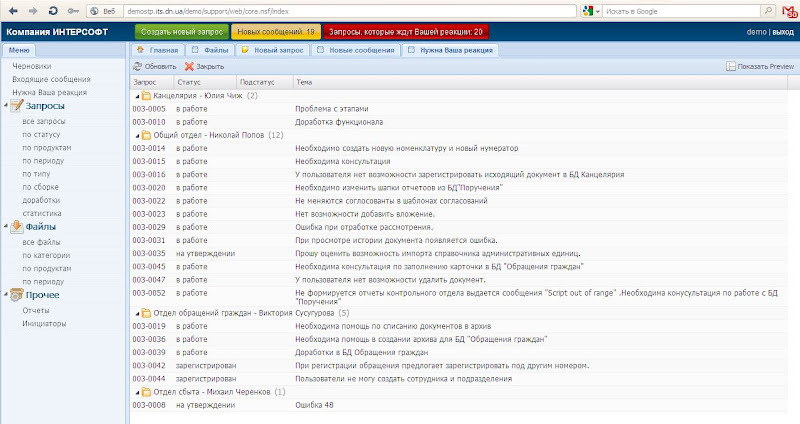Open Инициаторы in the sidebar

tap(44, 323)
